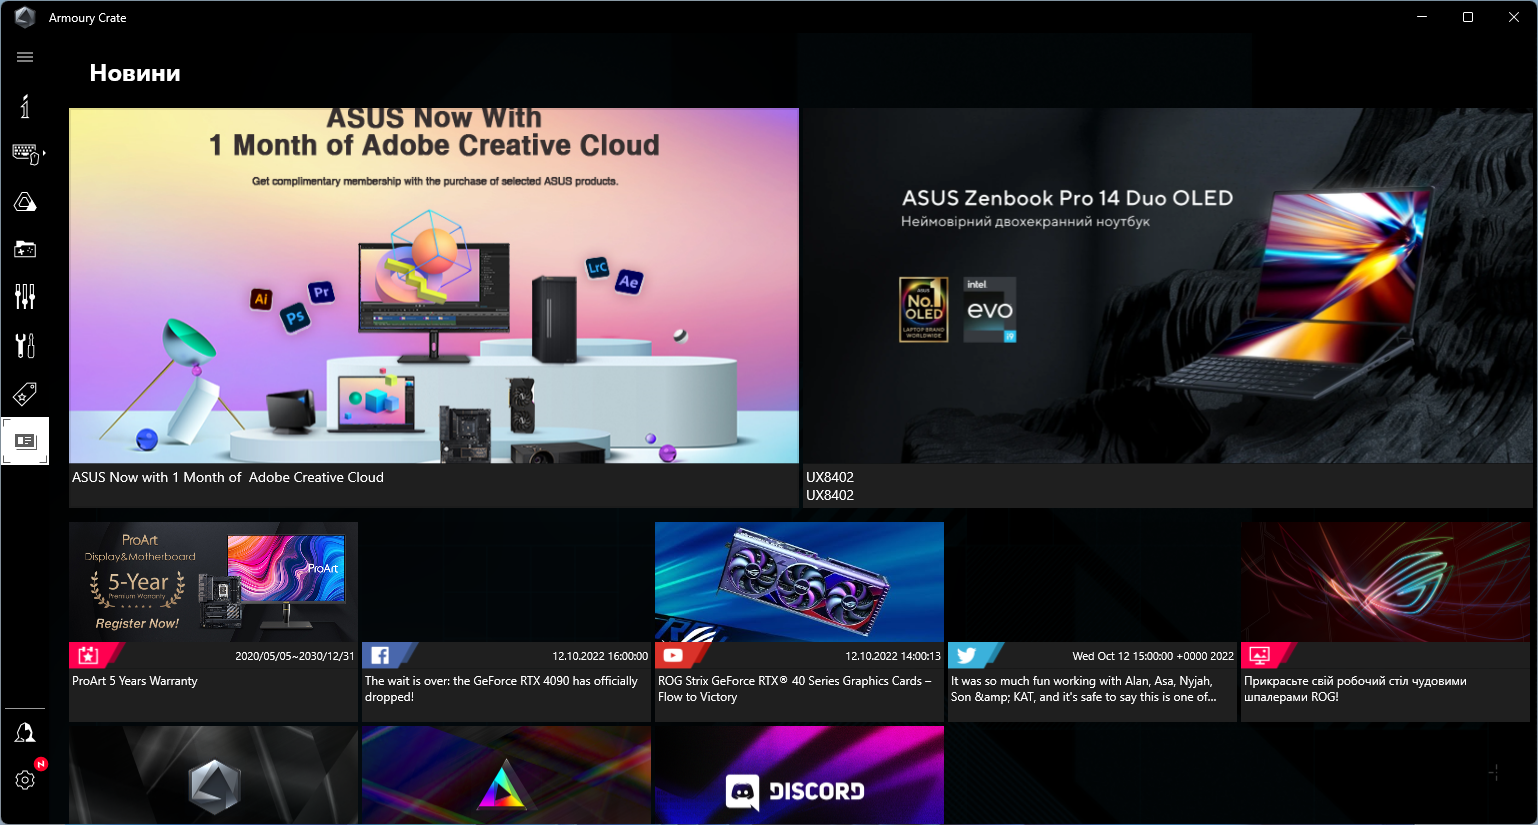Click the wallpaper icon on the ROG wallpapers card
The height and width of the screenshot is (825, 1538).
[1260, 656]
